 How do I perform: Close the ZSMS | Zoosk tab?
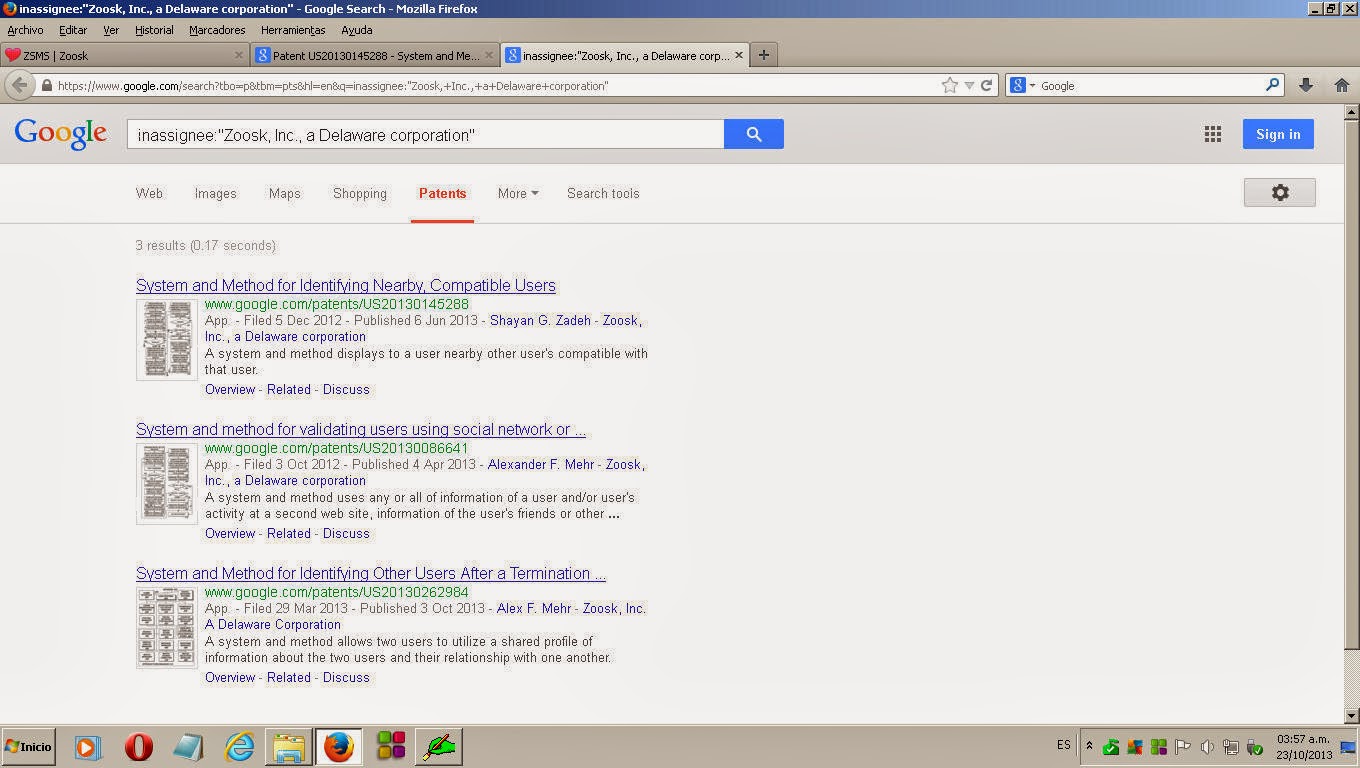pos(239,55)
